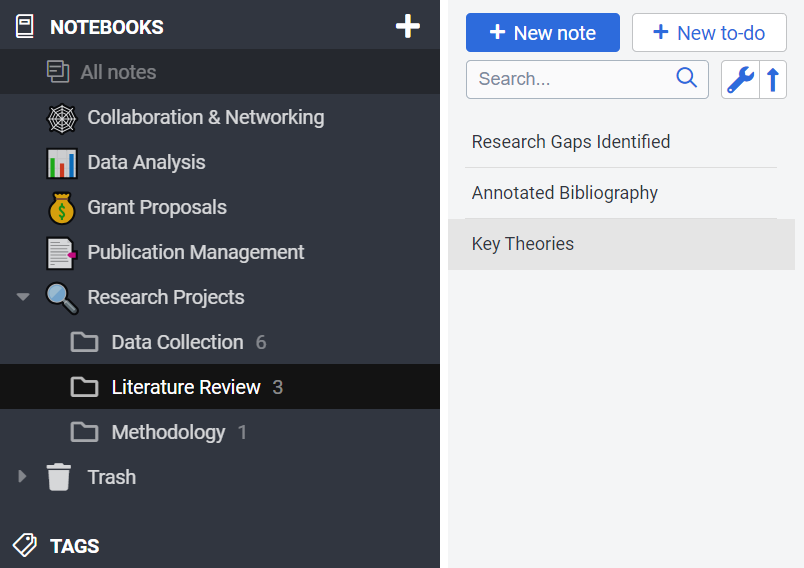Collapse the Research Projects notebook
Image resolution: width=804 pixels, height=568 pixels.
point(23,298)
